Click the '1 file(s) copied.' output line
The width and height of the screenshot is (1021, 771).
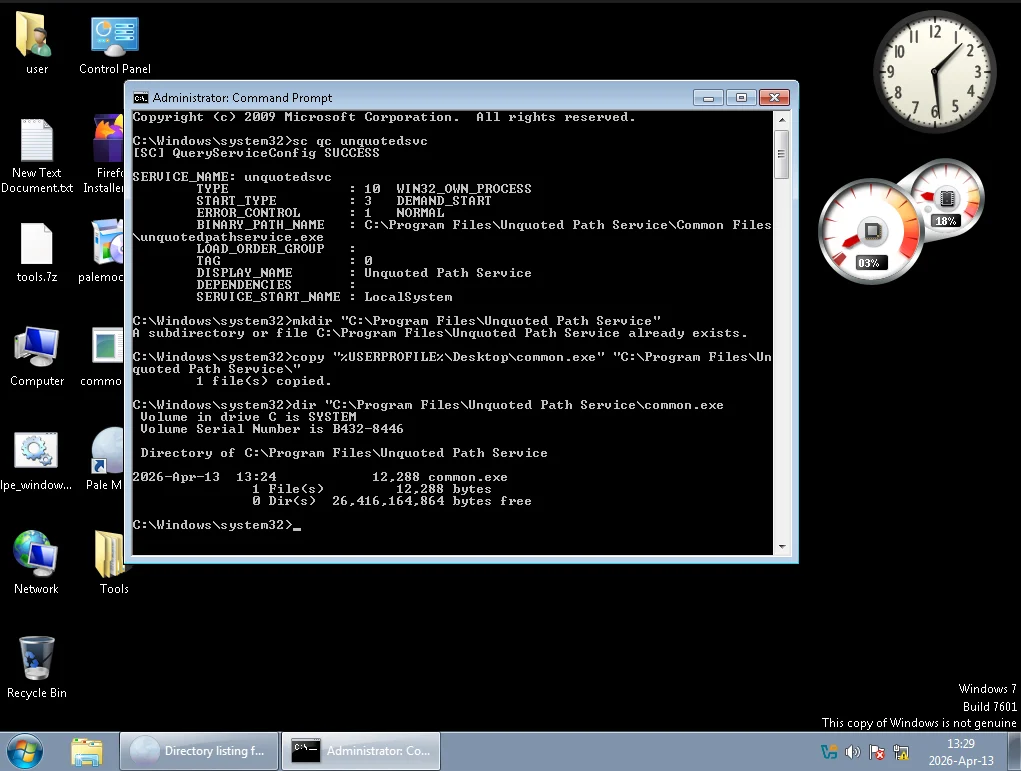[264, 381]
